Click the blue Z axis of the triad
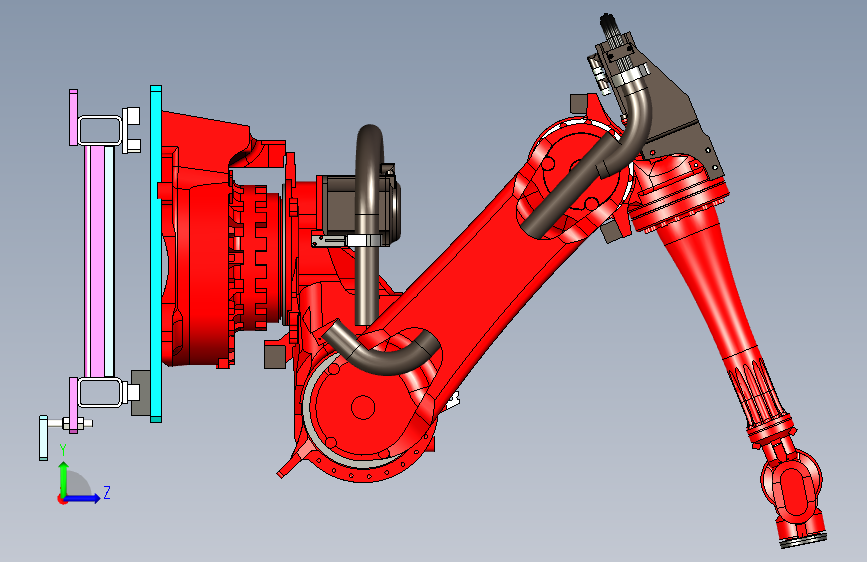Screen dimensions: 867x562 (x=84, y=498)
